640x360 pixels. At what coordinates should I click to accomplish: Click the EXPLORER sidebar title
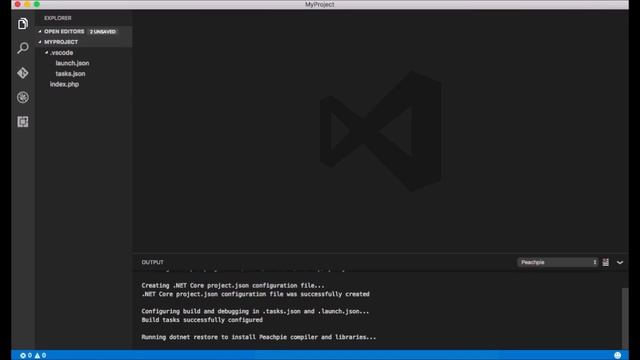click(58, 18)
